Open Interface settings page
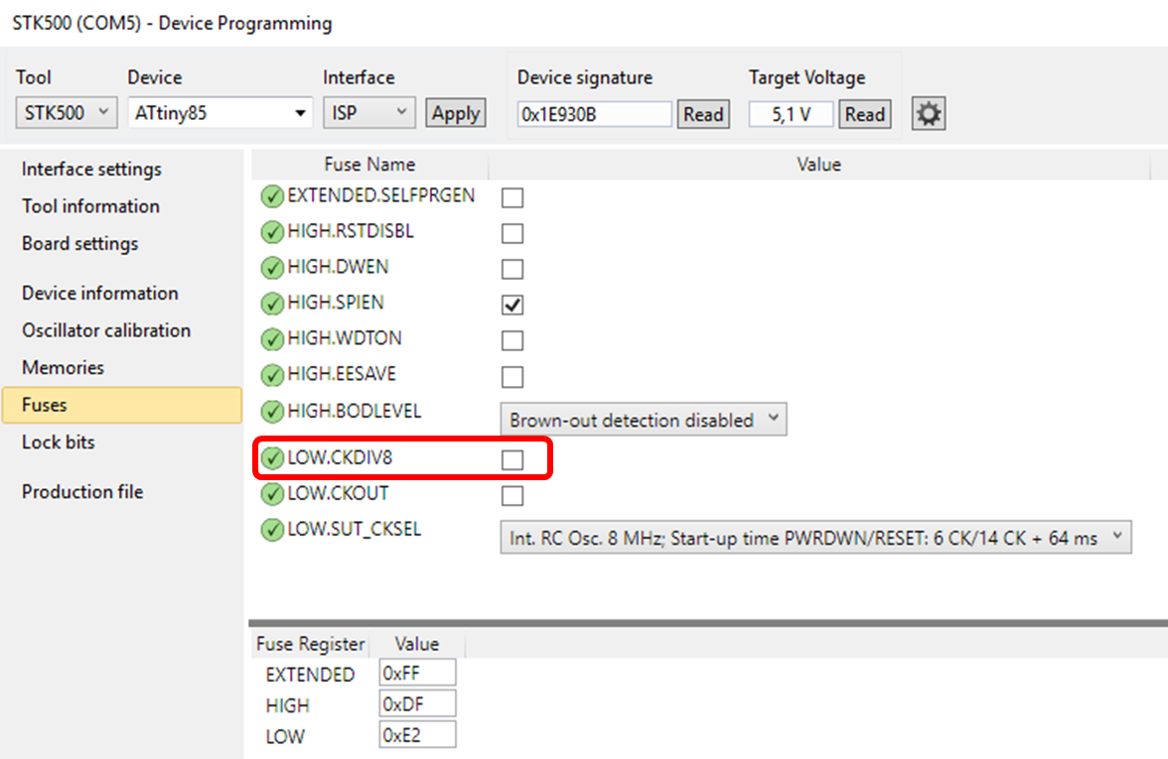This screenshot has height=759, width=1168. tap(92, 169)
